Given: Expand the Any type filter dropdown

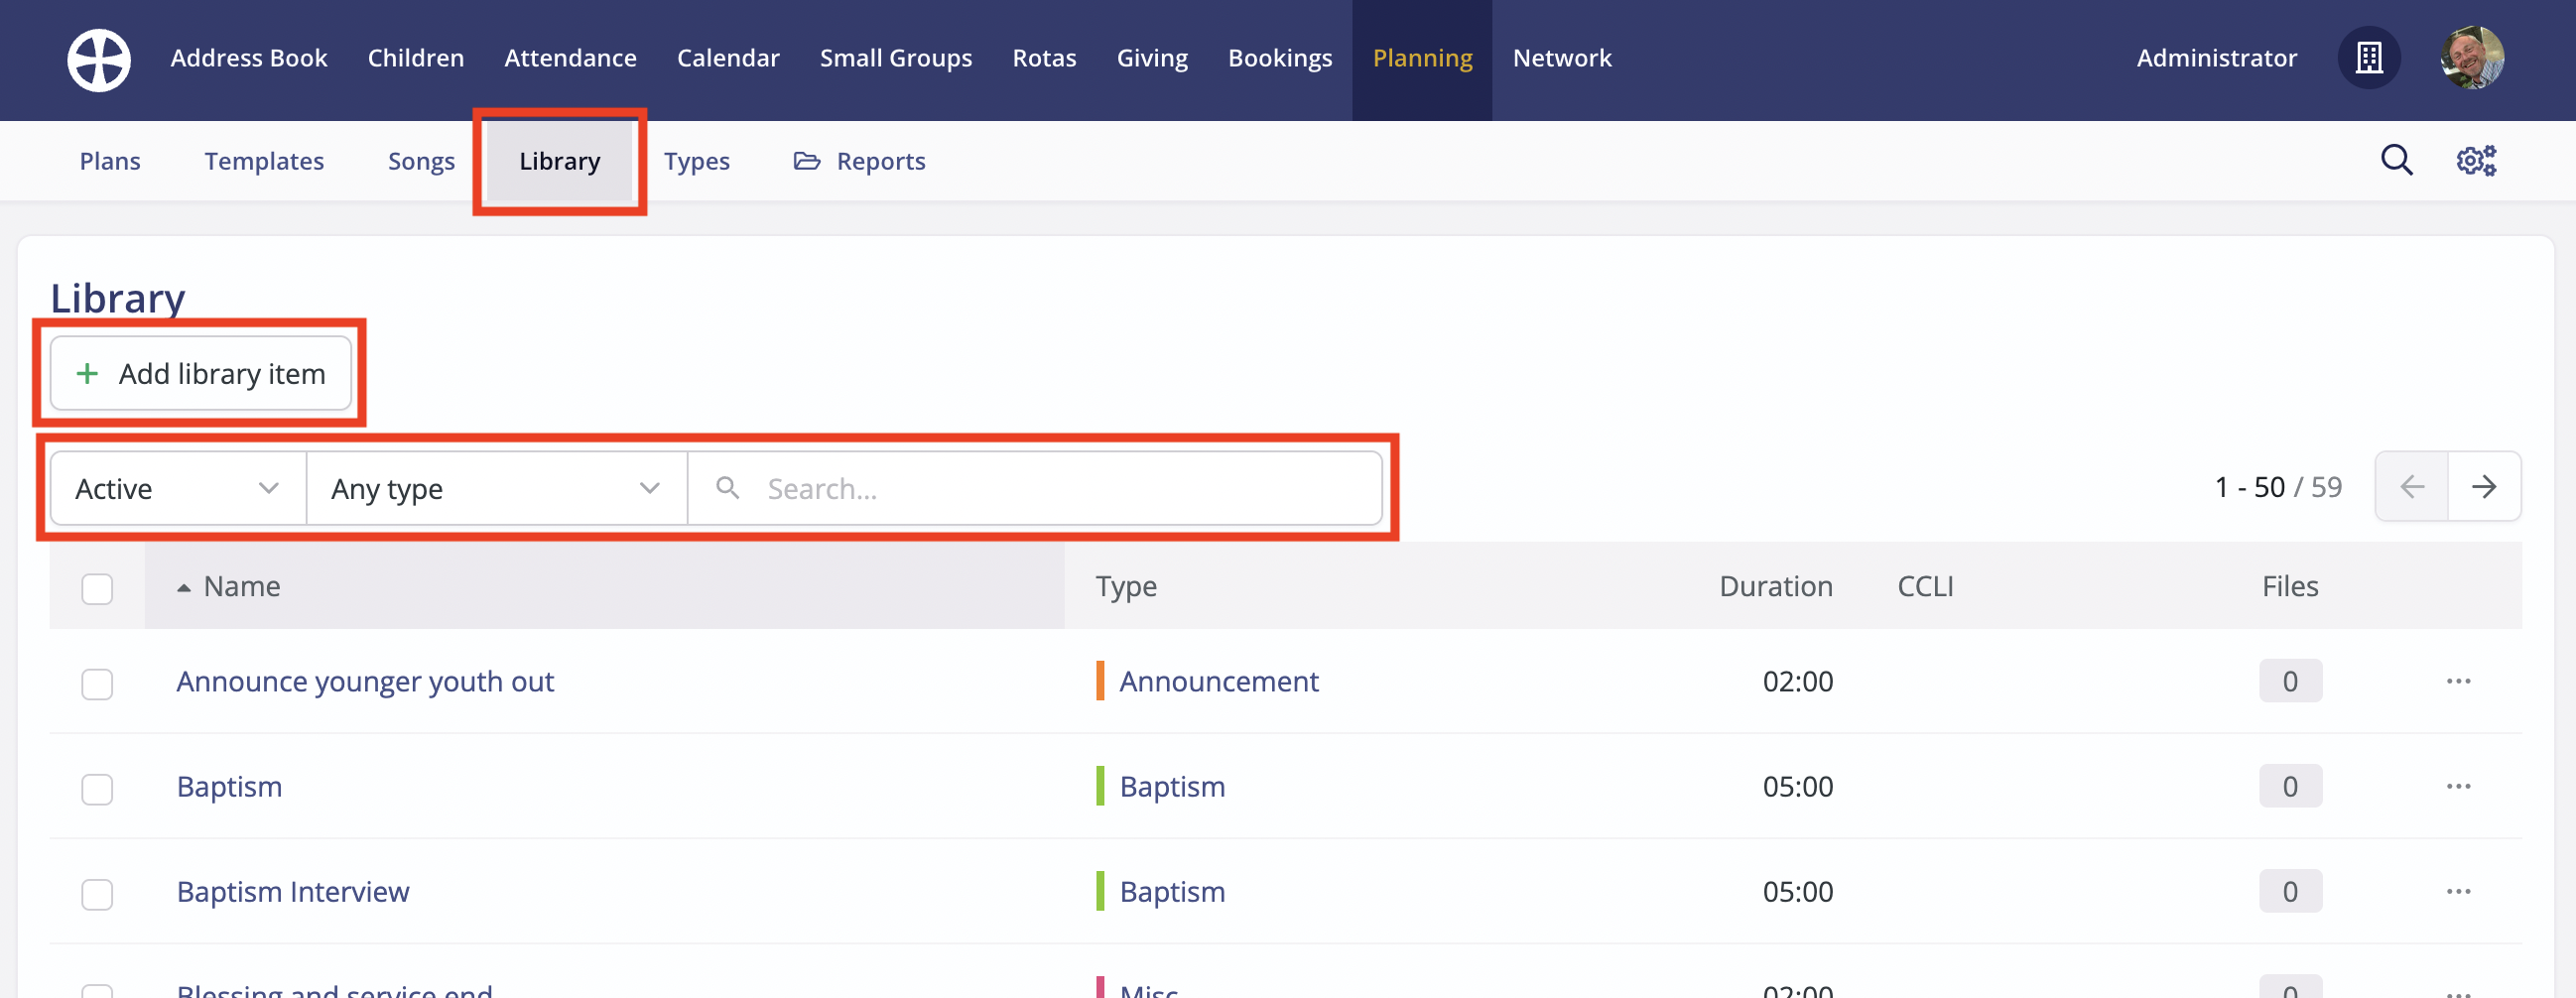Looking at the screenshot, I should click(496, 488).
